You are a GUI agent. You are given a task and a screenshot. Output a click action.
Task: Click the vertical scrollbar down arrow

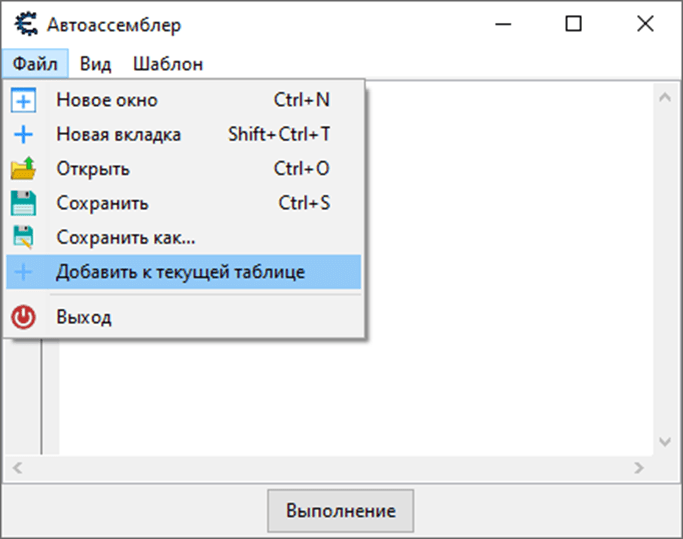[665, 442]
